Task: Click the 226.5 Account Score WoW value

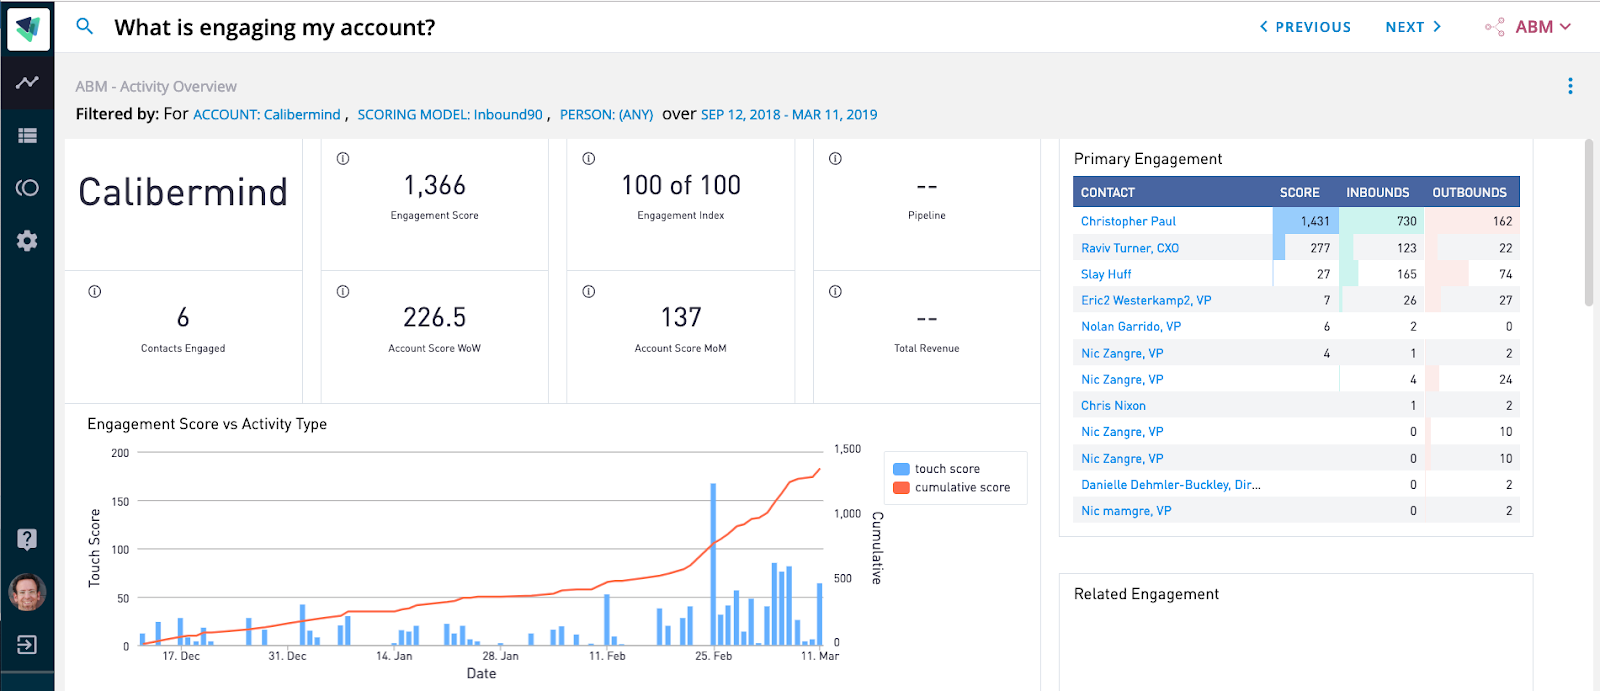Action: pos(435,317)
